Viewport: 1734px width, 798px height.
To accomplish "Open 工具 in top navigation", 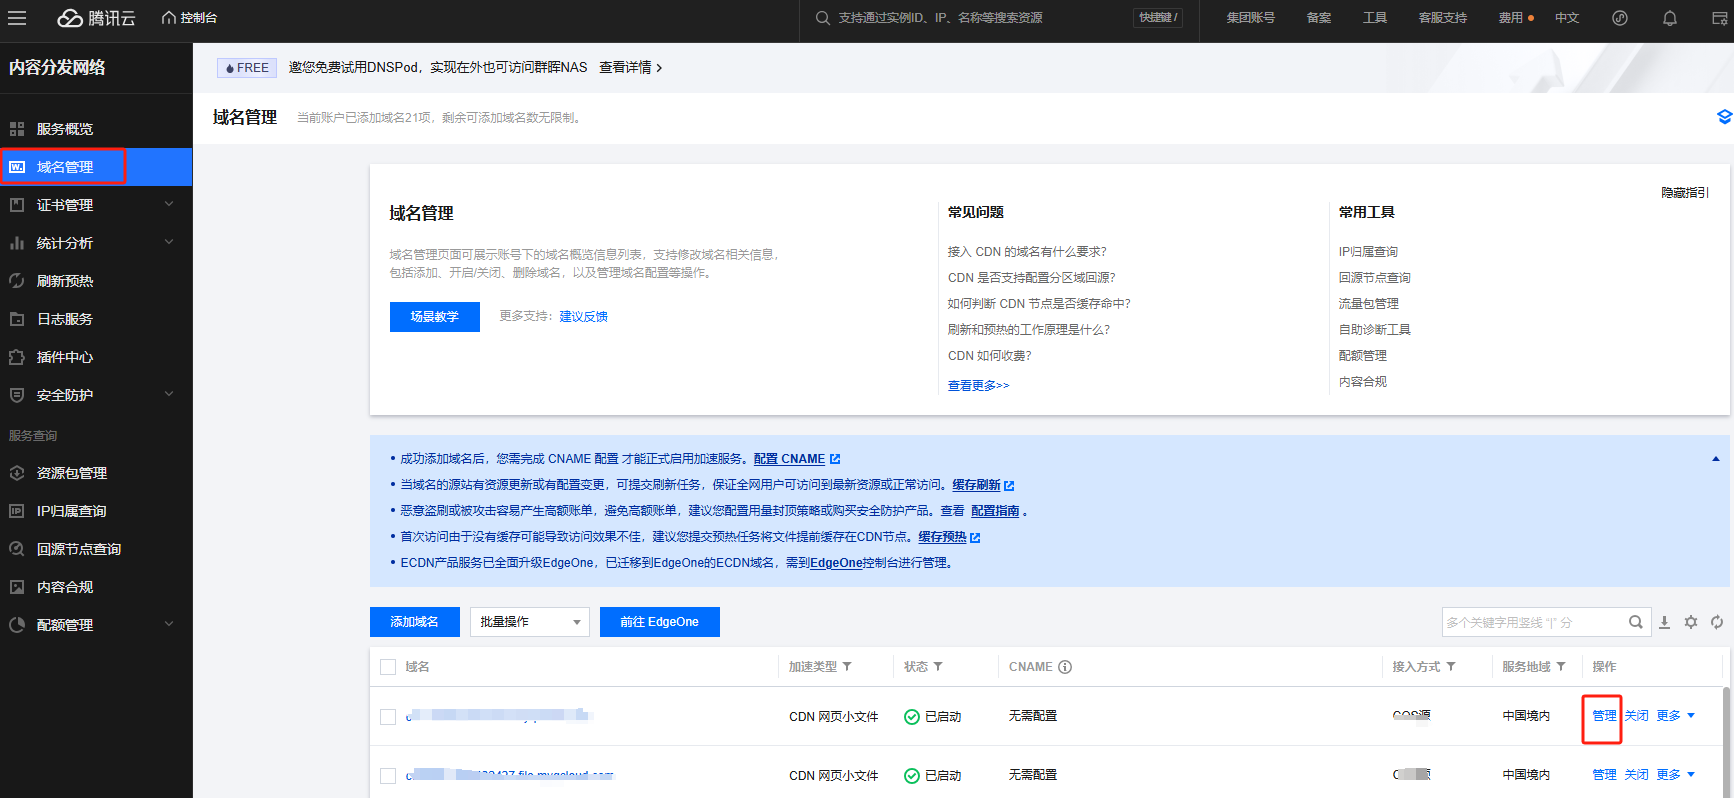I will pos(1375,18).
